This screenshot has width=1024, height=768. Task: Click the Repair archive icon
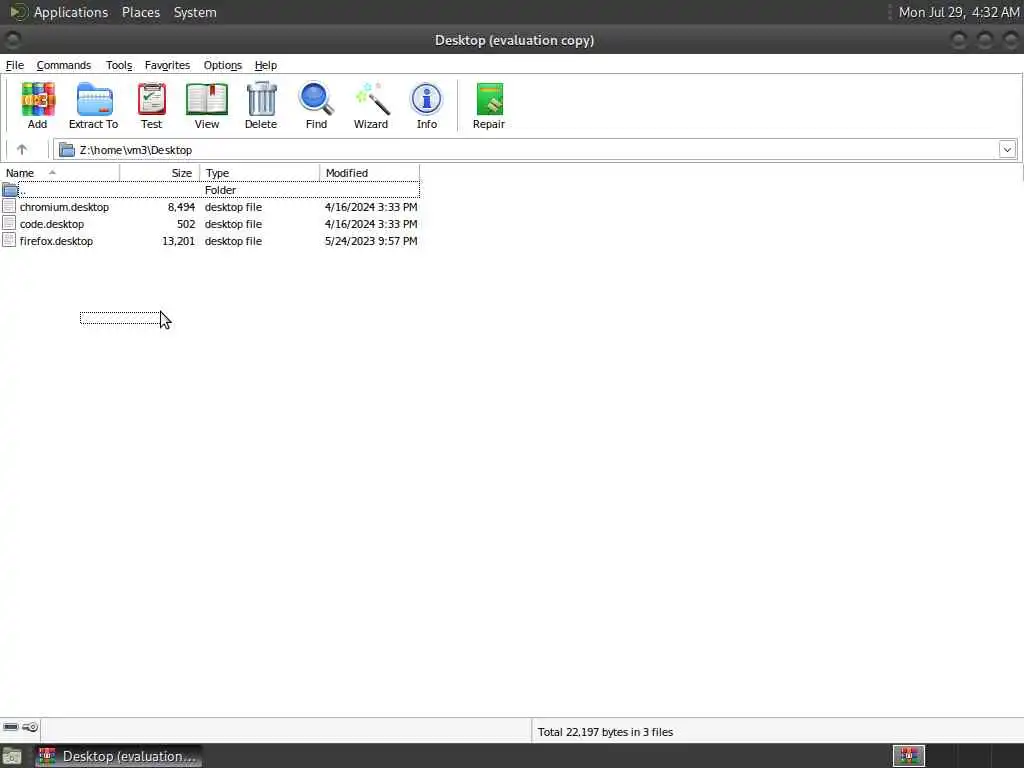(x=489, y=99)
